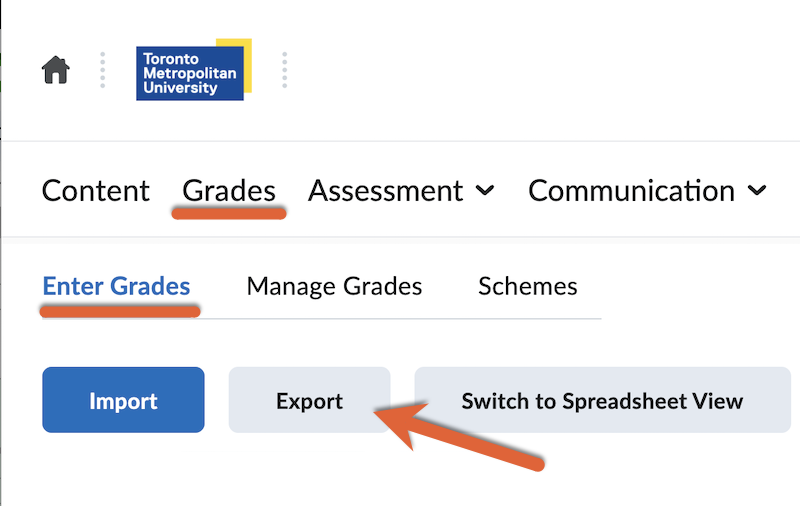
Task: Click the orange underline beneath Enter Grades
Action: [120, 310]
